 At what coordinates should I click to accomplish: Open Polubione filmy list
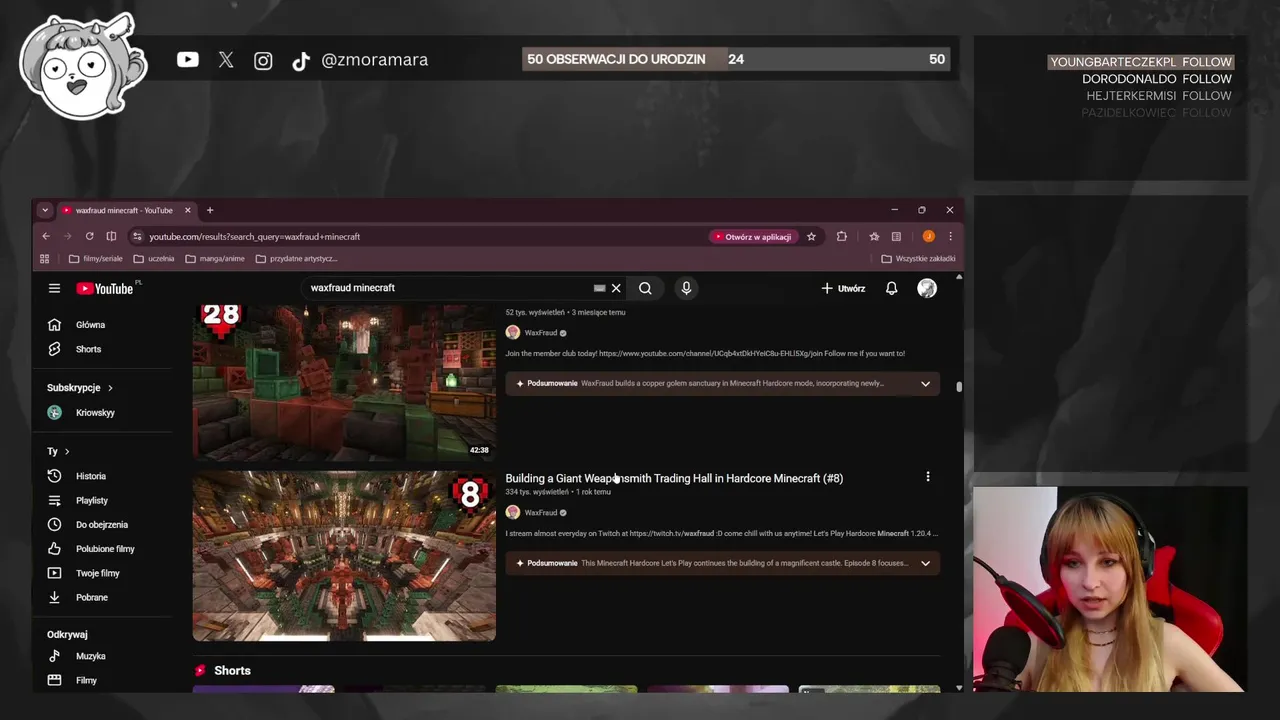pyautogui.click(x=104, y=549)
